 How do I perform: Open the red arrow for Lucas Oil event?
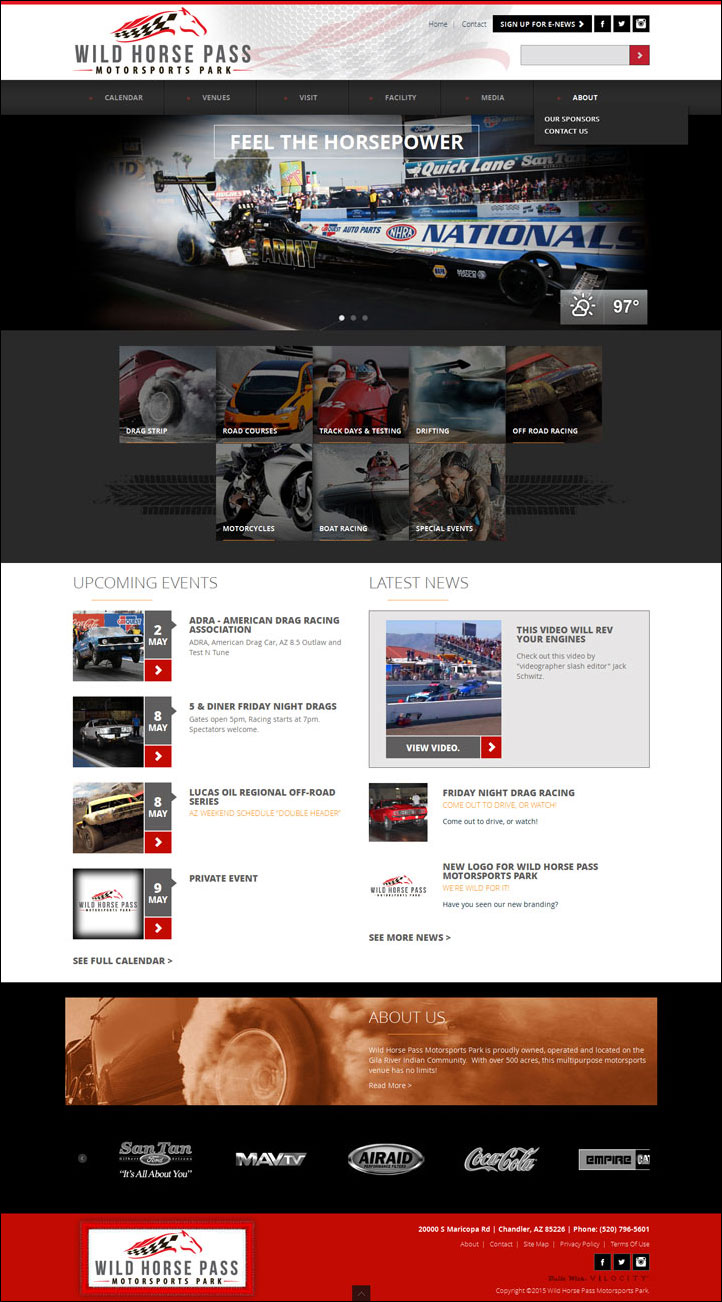[x=158, y=842]
